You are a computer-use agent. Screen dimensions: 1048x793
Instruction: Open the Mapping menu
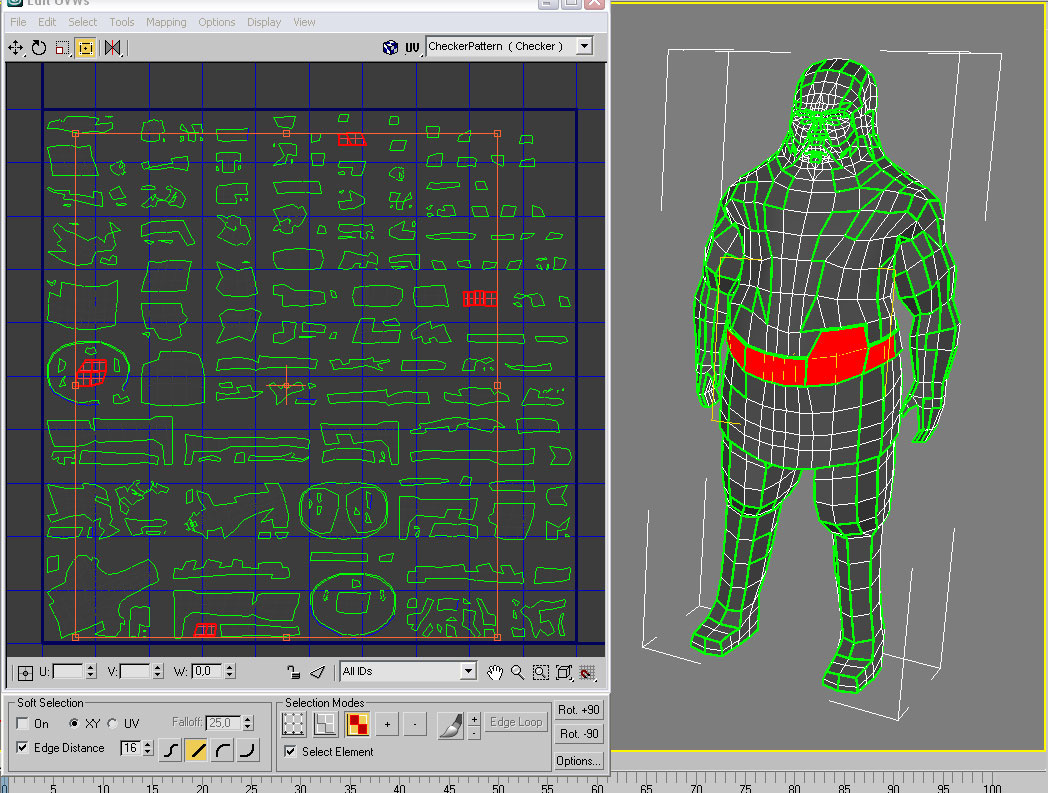(166, 22)
